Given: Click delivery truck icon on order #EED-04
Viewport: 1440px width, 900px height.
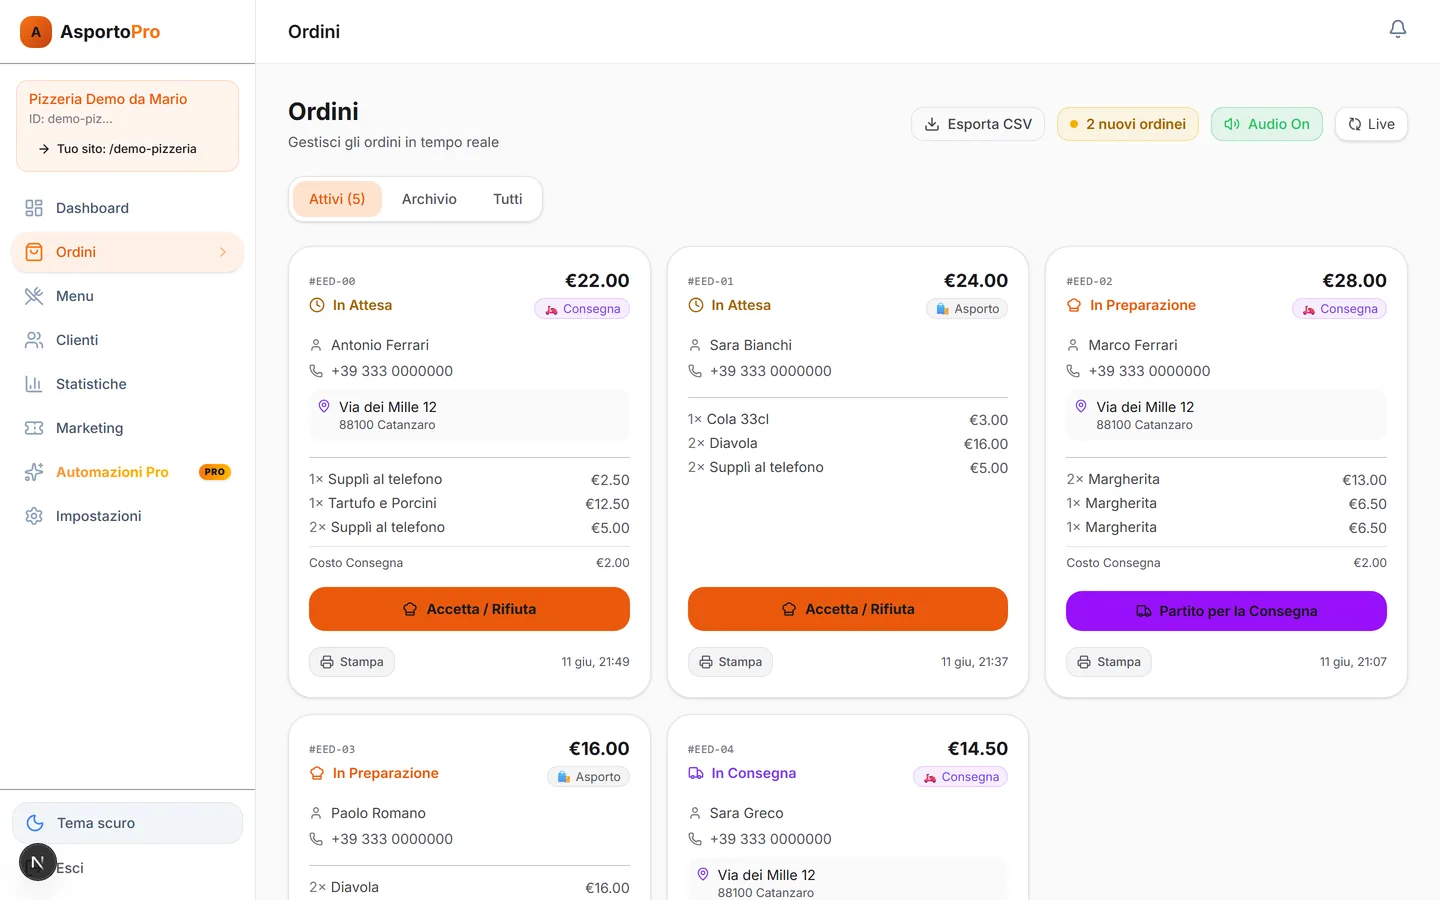Looking at the screenshot, I should pos(696,773).
